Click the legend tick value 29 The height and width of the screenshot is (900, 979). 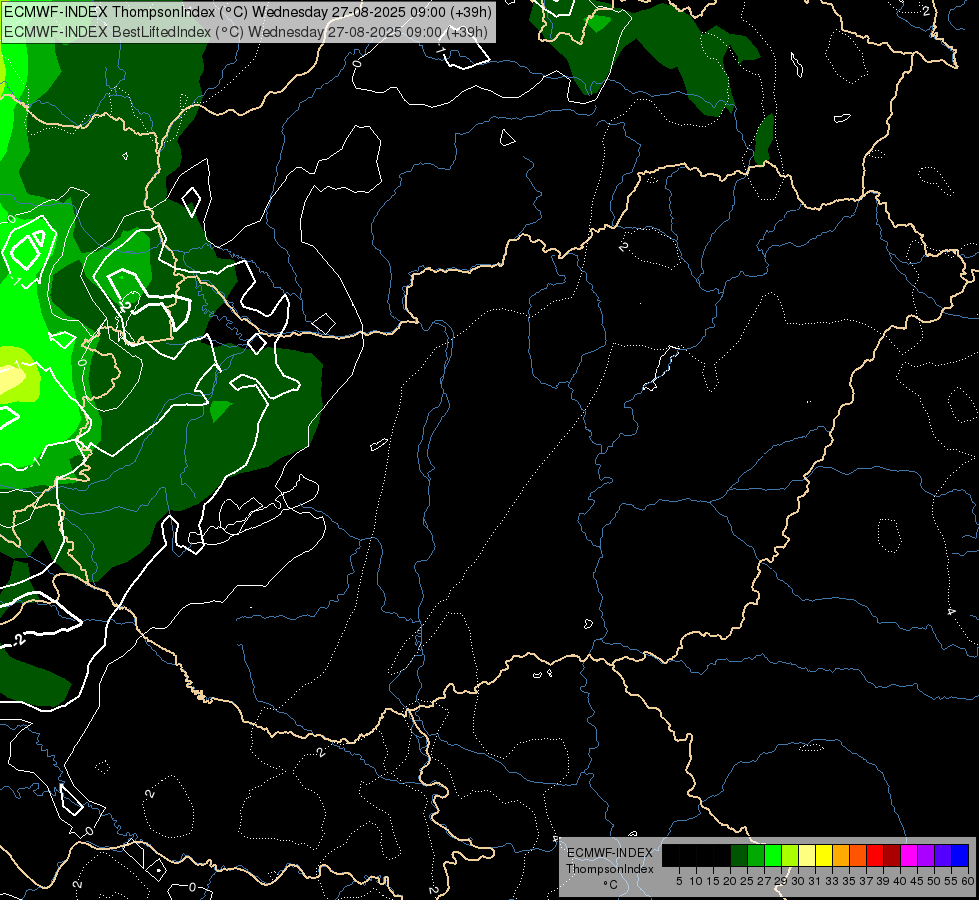tap(781, 881)
